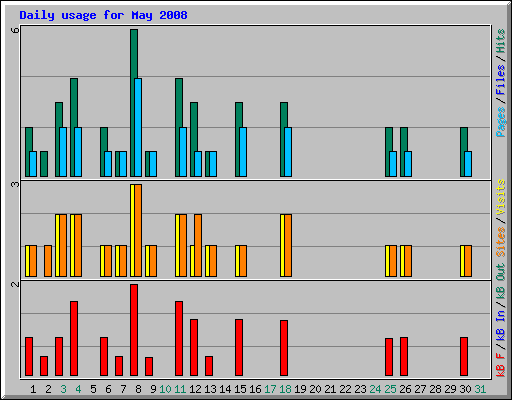
Task: Click the 'Daily usage for May 2008' title
Action: tap(103, 15)
